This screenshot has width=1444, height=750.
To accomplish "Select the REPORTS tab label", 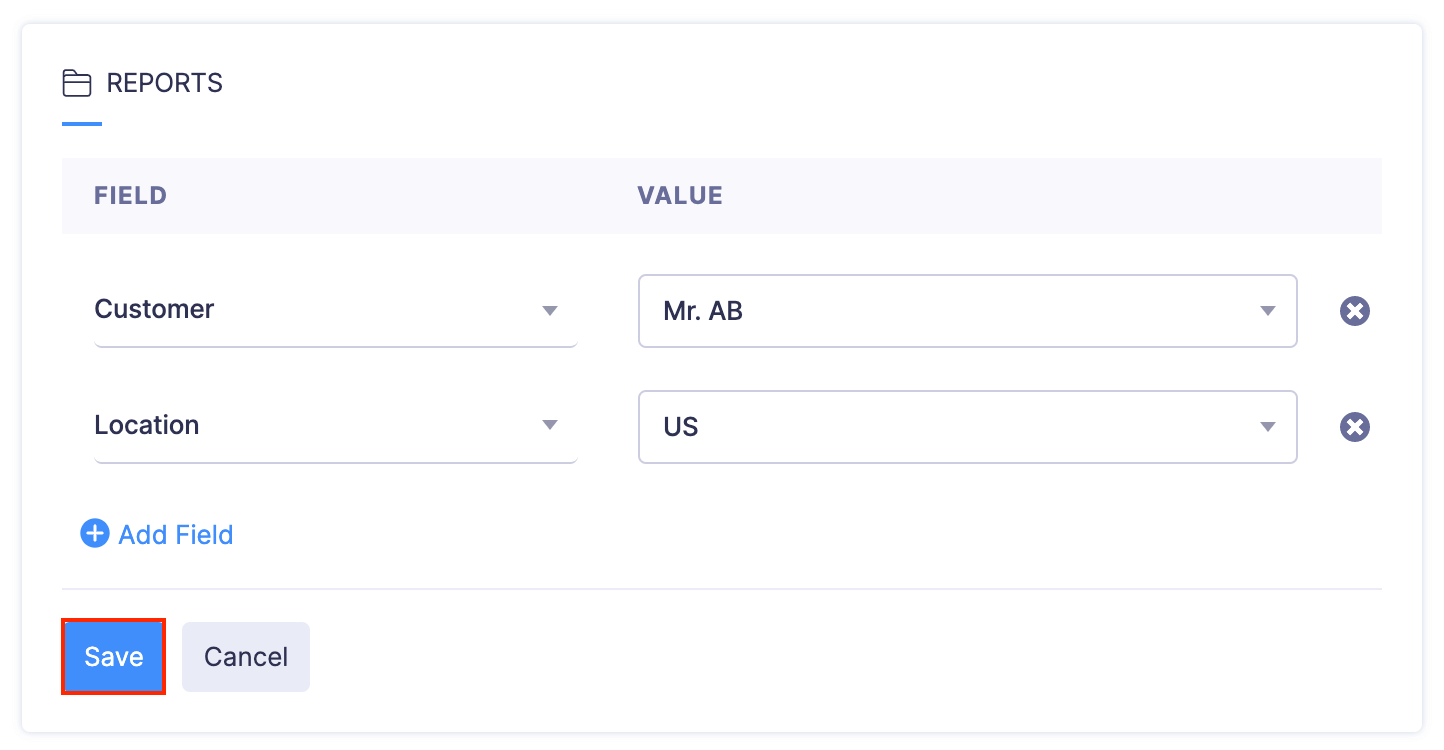I will 165,83.
